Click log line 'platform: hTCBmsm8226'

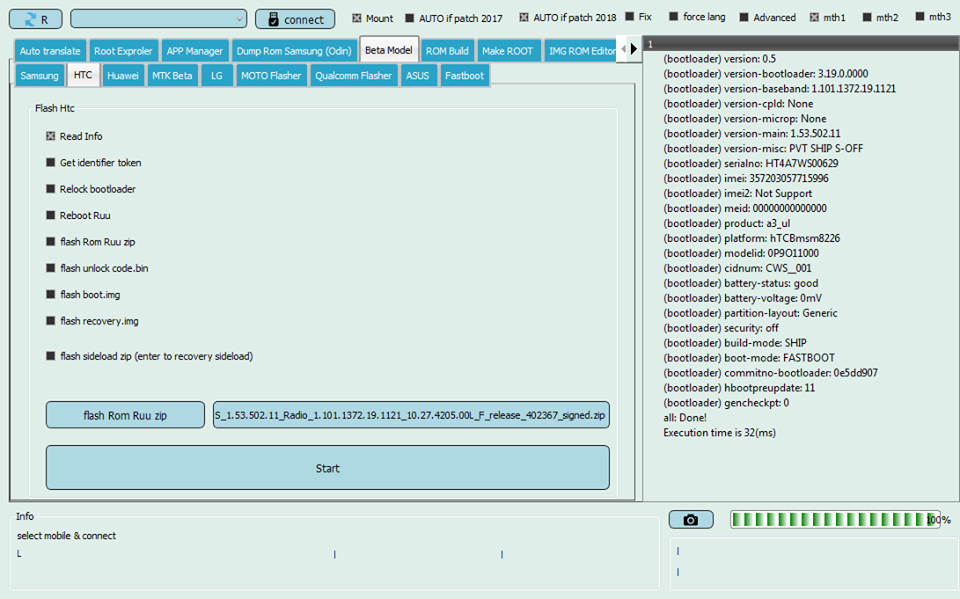(x=751, y=238)
